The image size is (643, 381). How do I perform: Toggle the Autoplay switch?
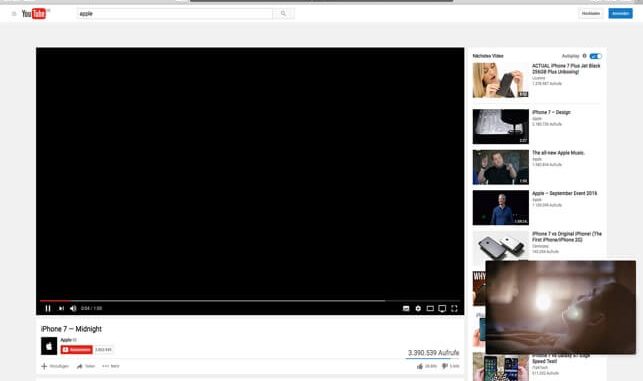pyautogui.click(x=595, y=56)
